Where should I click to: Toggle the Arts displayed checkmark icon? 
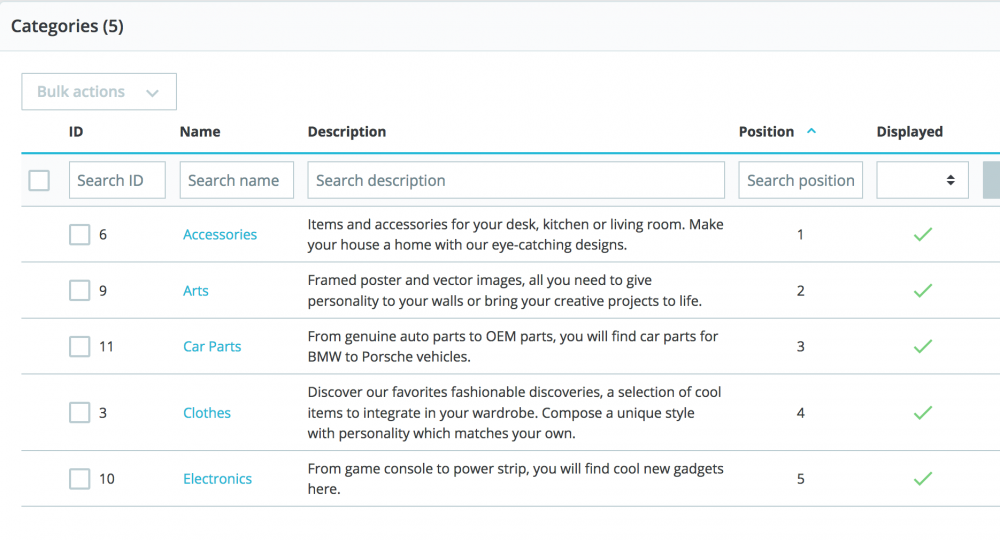tap(923, 291)
